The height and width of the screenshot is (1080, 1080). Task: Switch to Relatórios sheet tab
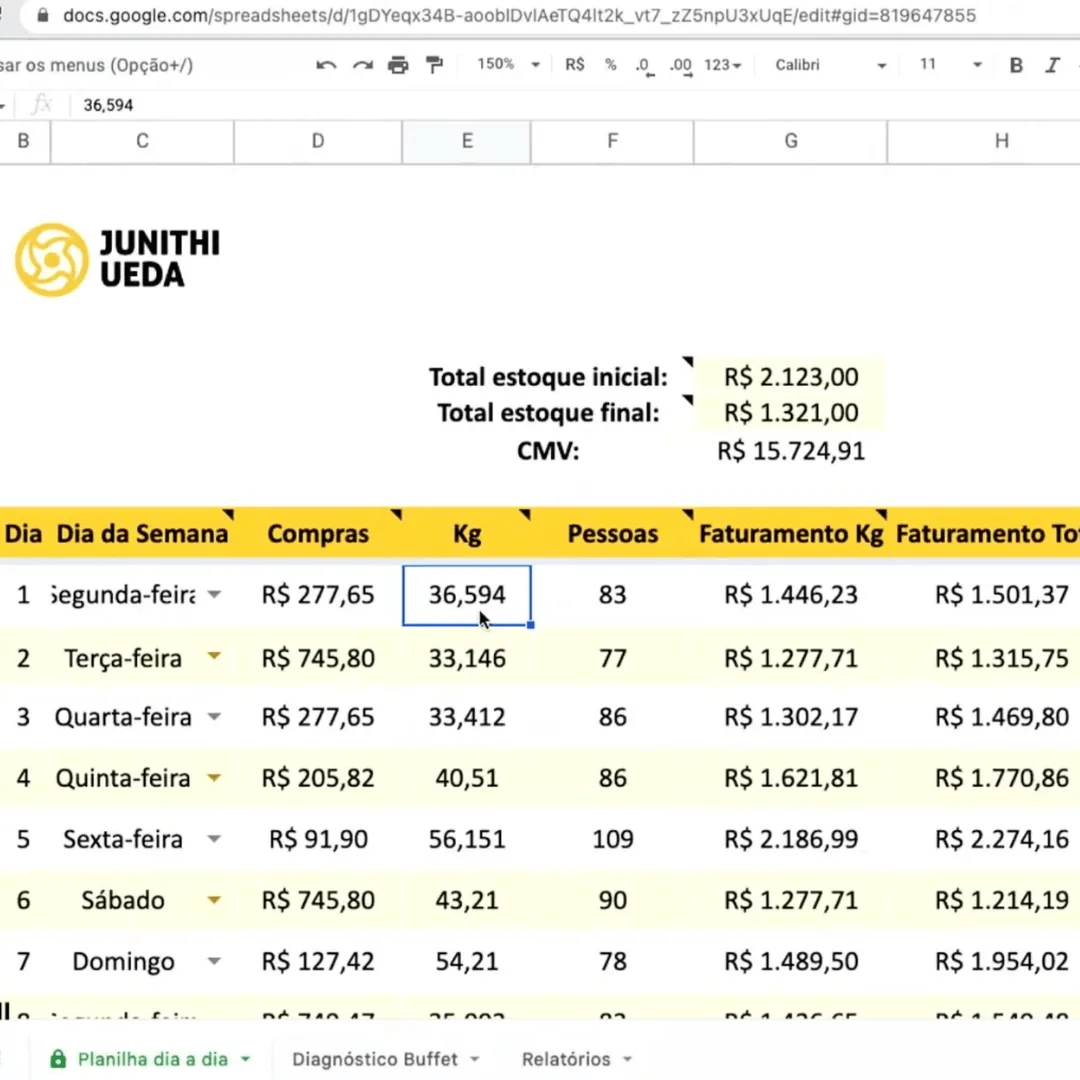click(x=566, y=1059)
